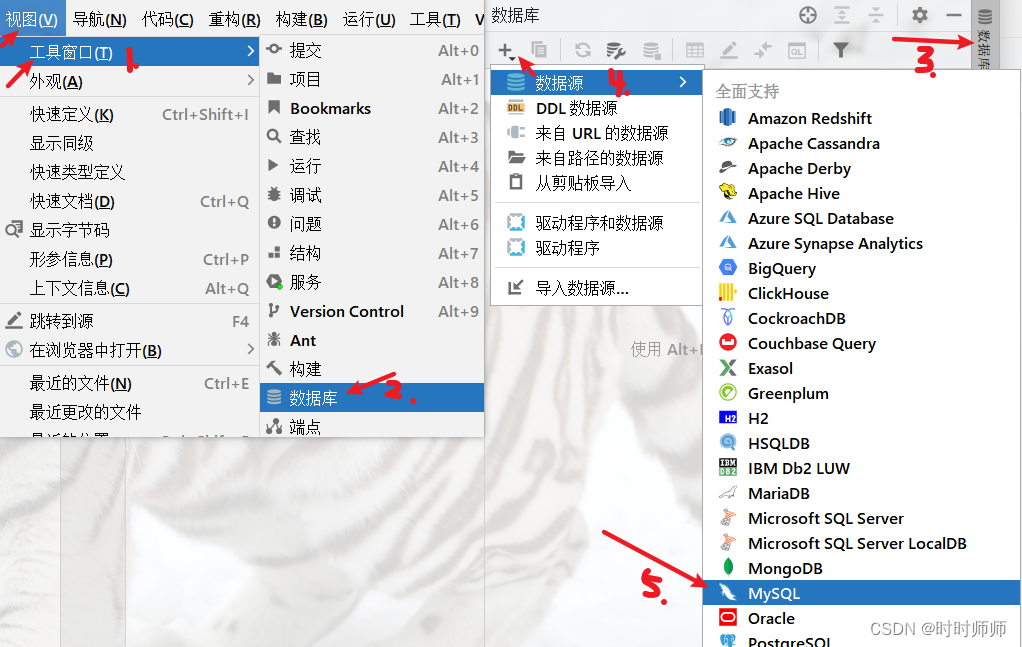This screenshot has height=647, width=1022.
Task: Expand 在浏览器中打开(B) submenu
Action: (x=130, y=350)
